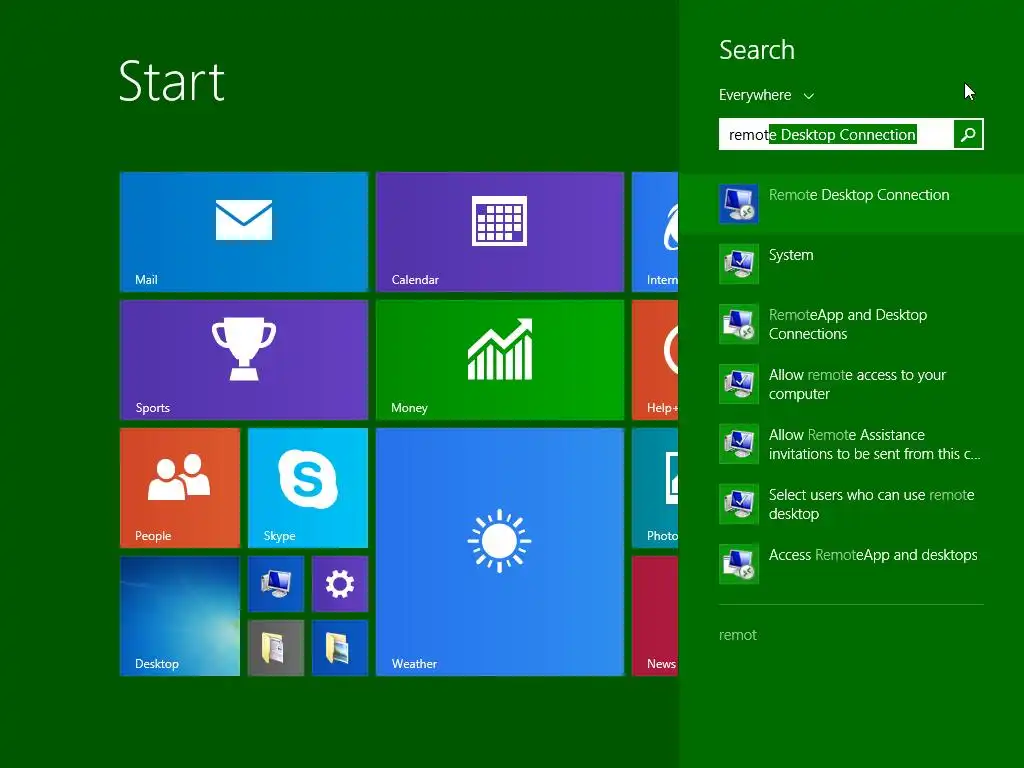Viewport: 1024px width, 768px height.
Task: Open the Help+Tips tile
Action: coord(655,360)
